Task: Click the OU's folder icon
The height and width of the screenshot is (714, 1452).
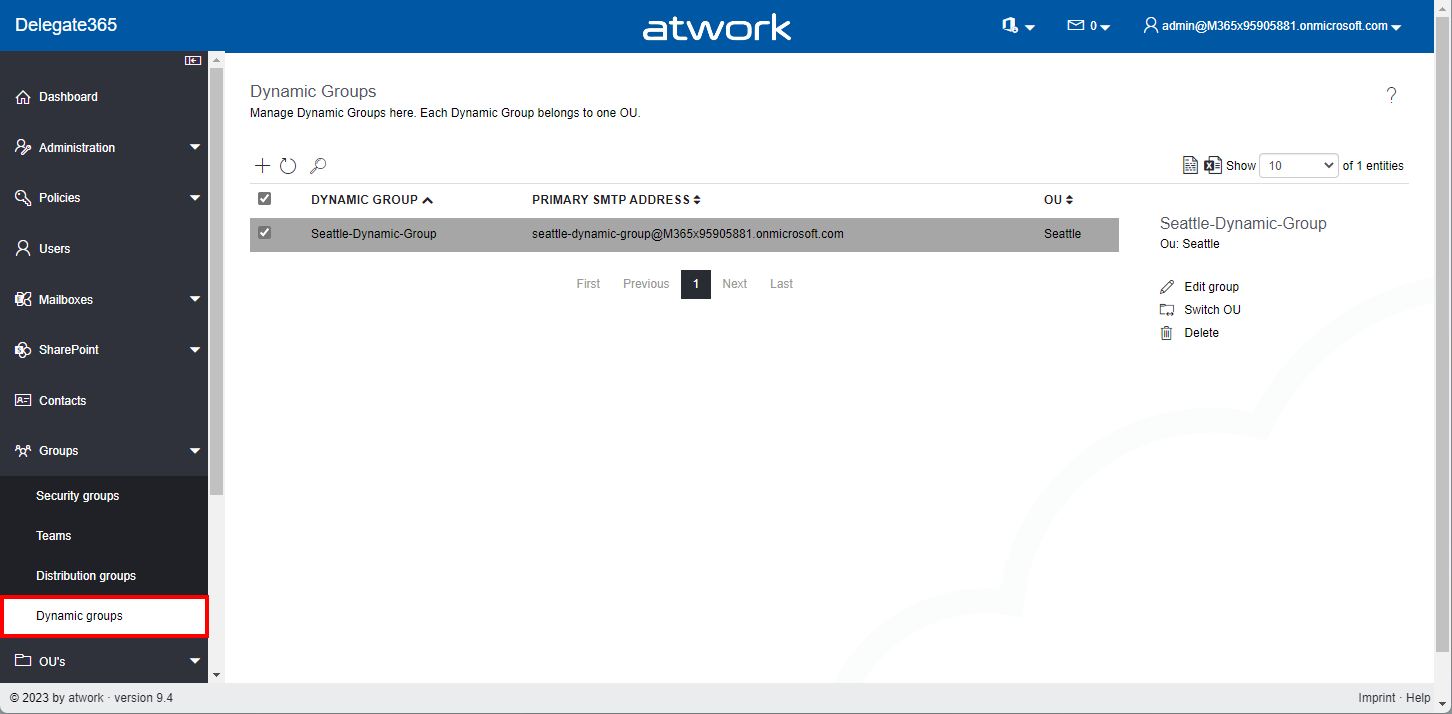Action: tap(24, 661)
